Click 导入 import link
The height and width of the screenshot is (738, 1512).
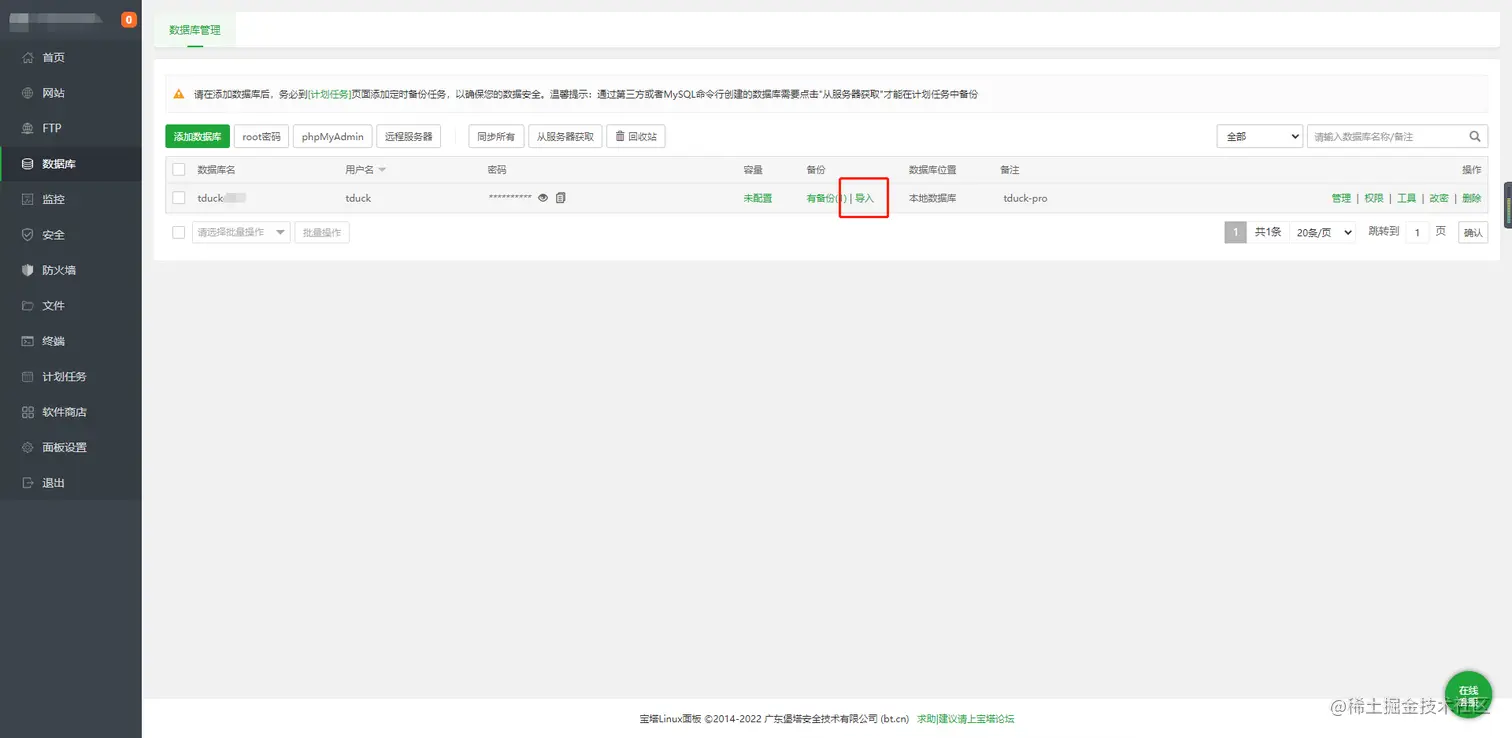coord(865,198)
